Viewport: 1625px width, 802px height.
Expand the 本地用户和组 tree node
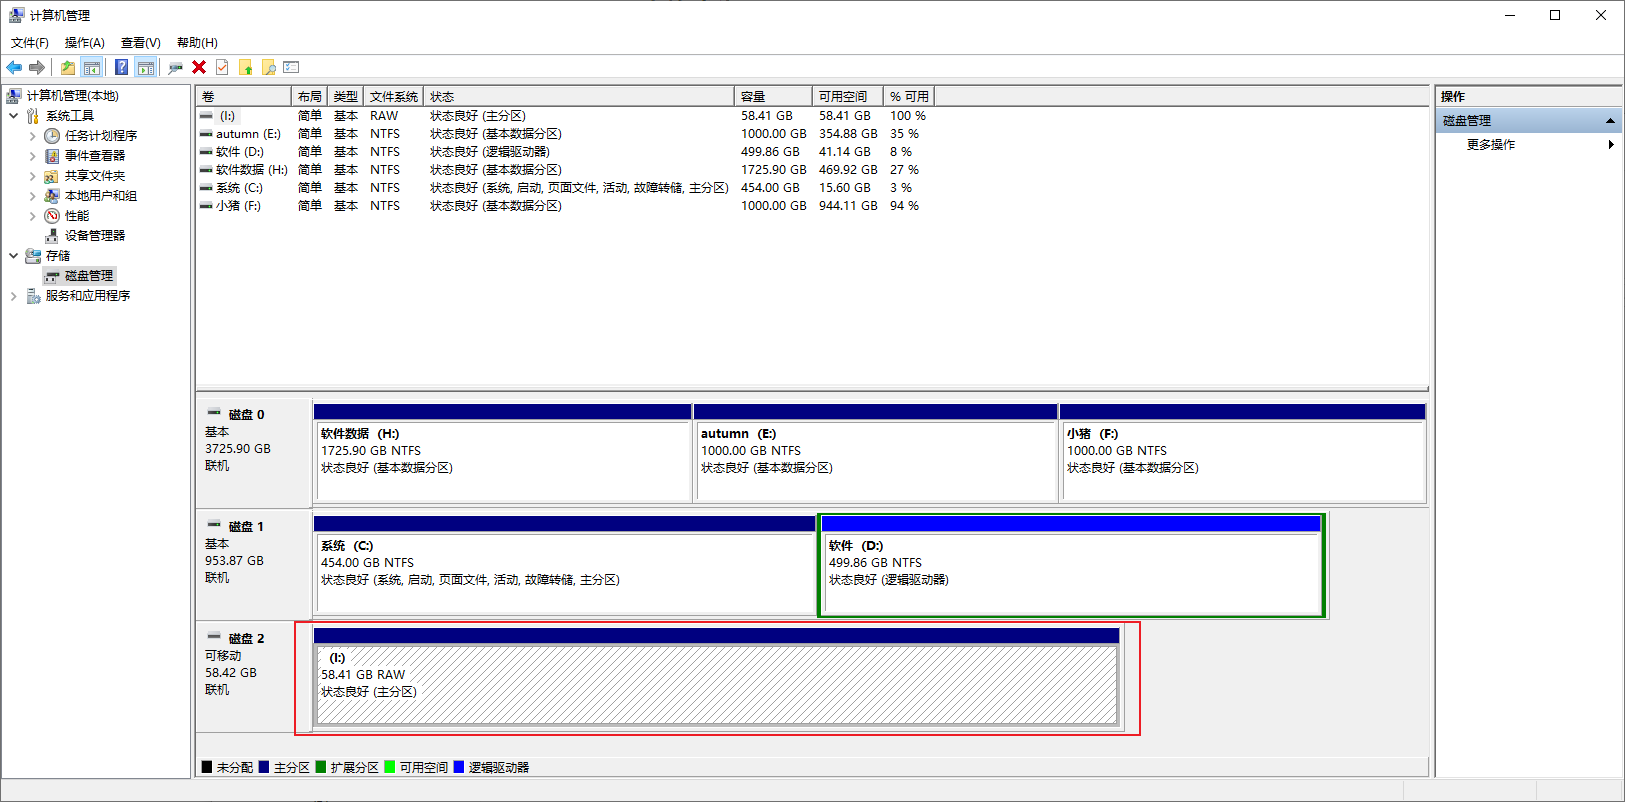pyautogui.click(x=32, y=196)
